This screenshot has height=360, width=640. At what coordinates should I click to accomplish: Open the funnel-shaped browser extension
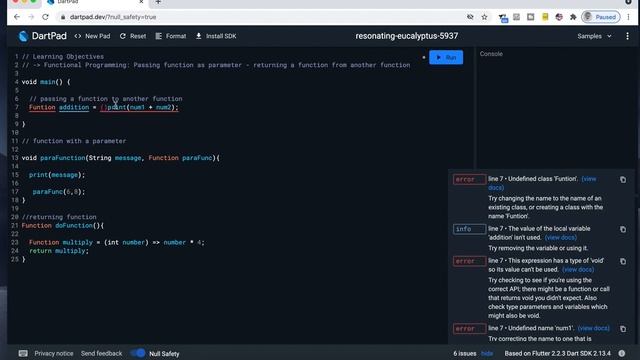pyautogui.click(x=503, y=18)
